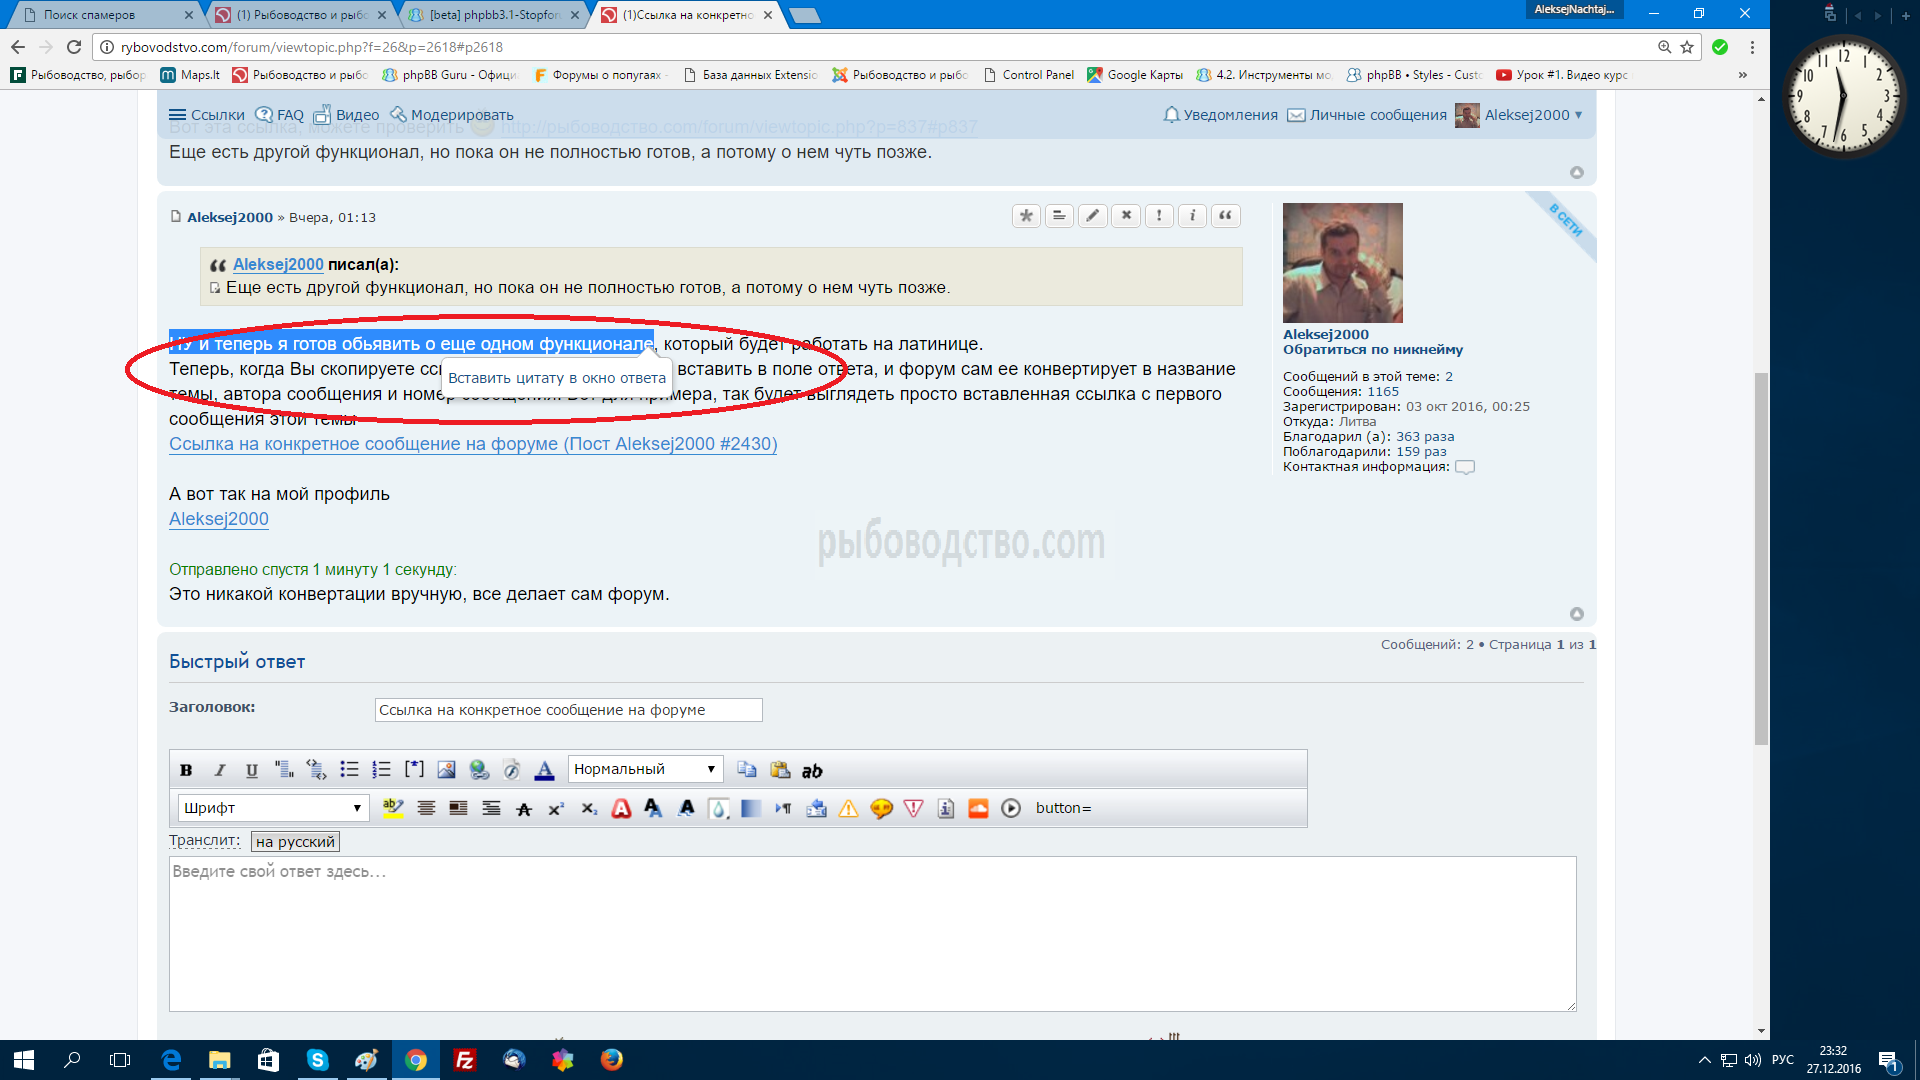Click the edit post pencil icon

pyautogui.click(x=1093, y=216)
